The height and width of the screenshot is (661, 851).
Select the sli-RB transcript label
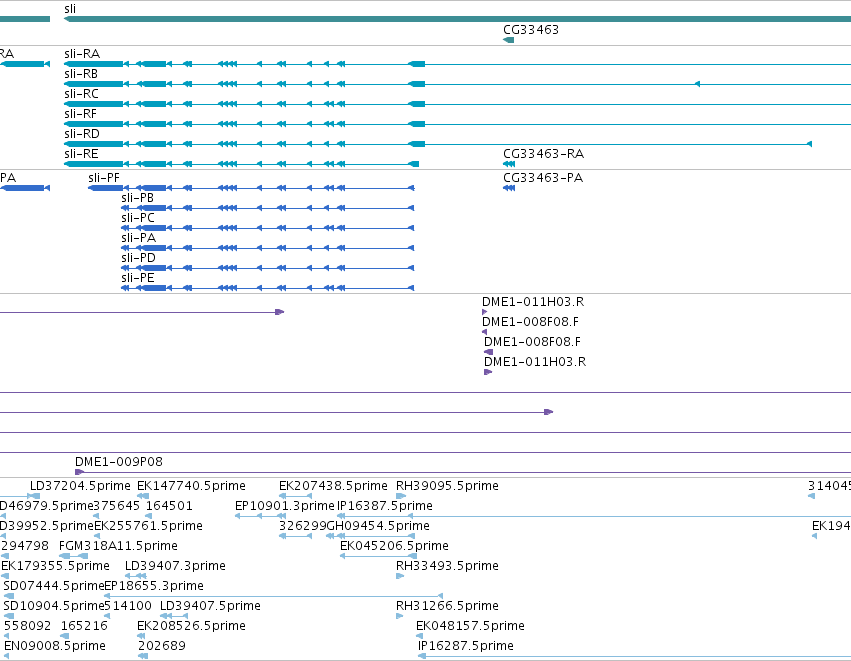tap(81, 74)
